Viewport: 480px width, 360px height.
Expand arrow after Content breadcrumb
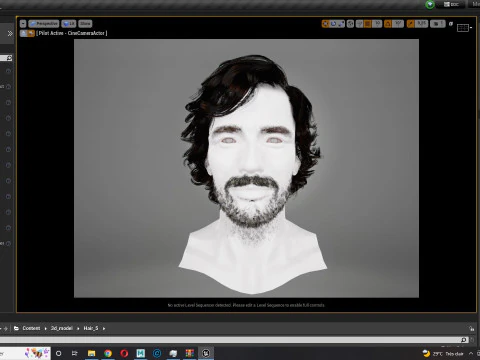[x=45, y=329]
